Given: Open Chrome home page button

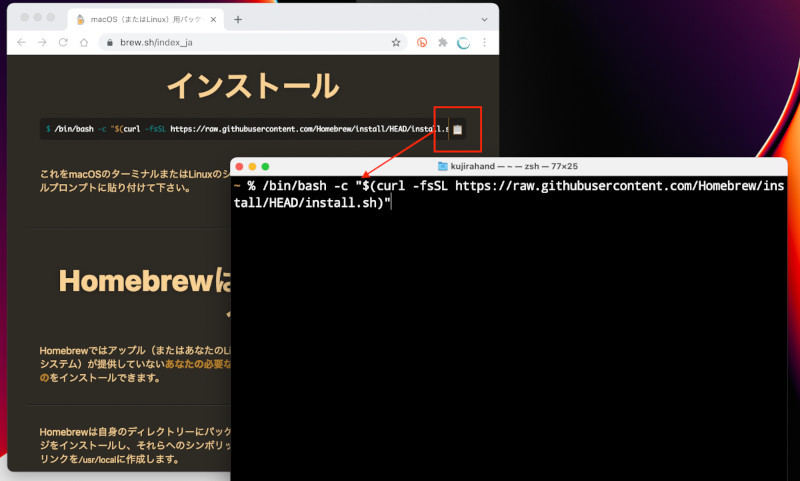Looking at the screenshot, I should [84, 42].
